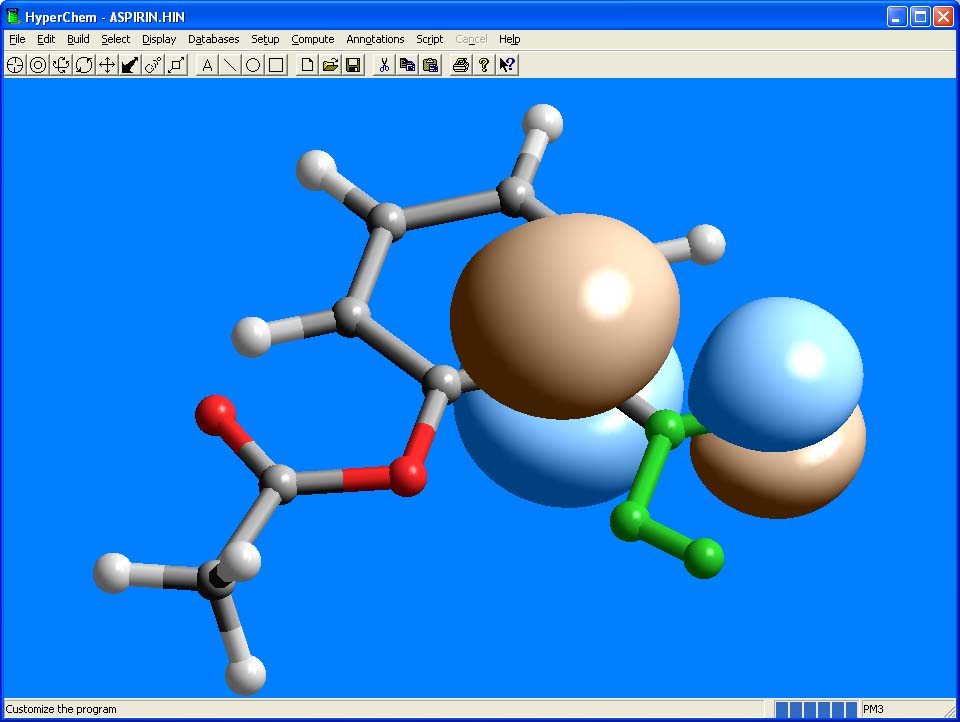Activate the Rotate out-of-plane tool
Screen dimensions: 960x722
[x=61, y=65]
